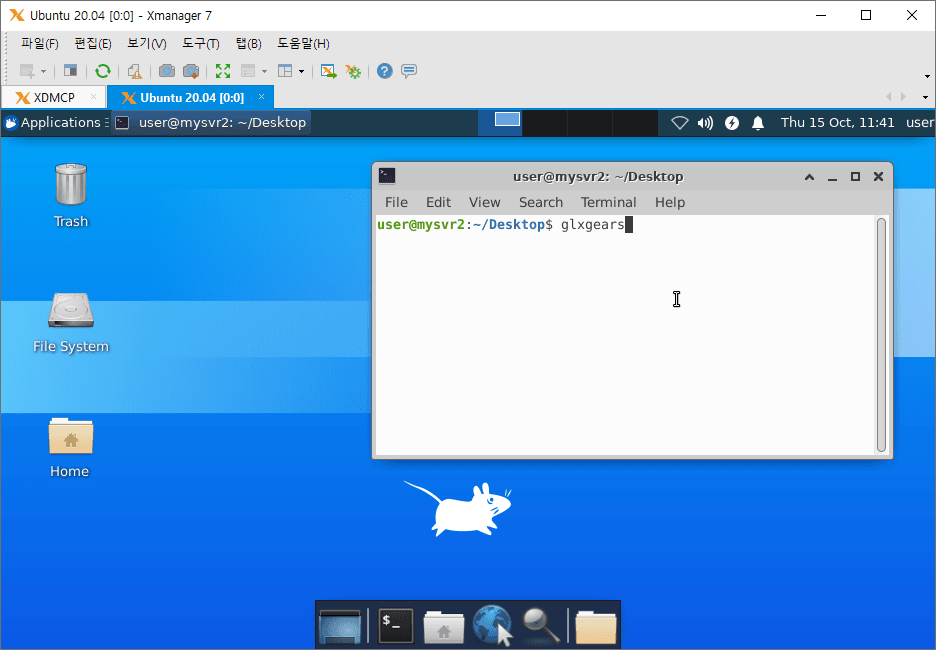The width and height of the screenshot is (936, 650).
Task: Click the first camera screenshot icon
Action: 167,71
